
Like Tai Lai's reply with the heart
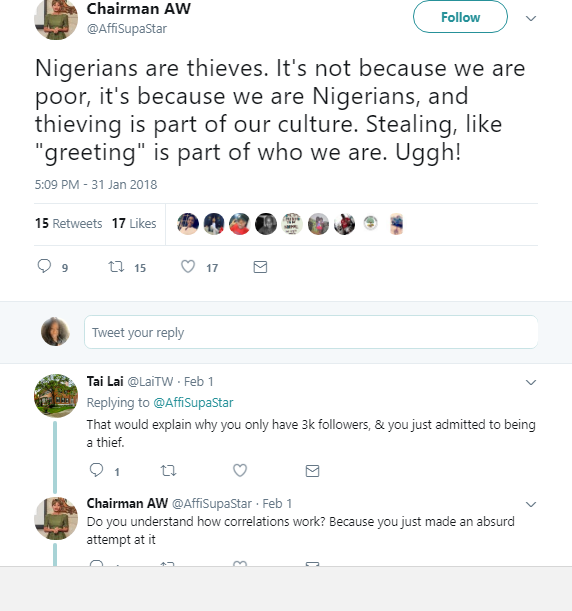pos(240,470)
